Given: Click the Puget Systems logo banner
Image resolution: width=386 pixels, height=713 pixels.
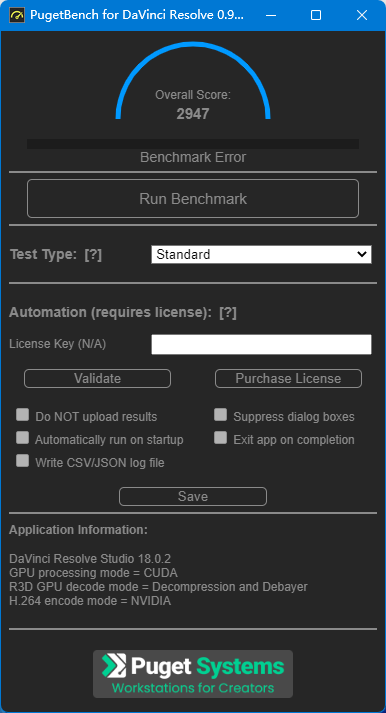Looking at the screenshot, I should tap(193, 674).
